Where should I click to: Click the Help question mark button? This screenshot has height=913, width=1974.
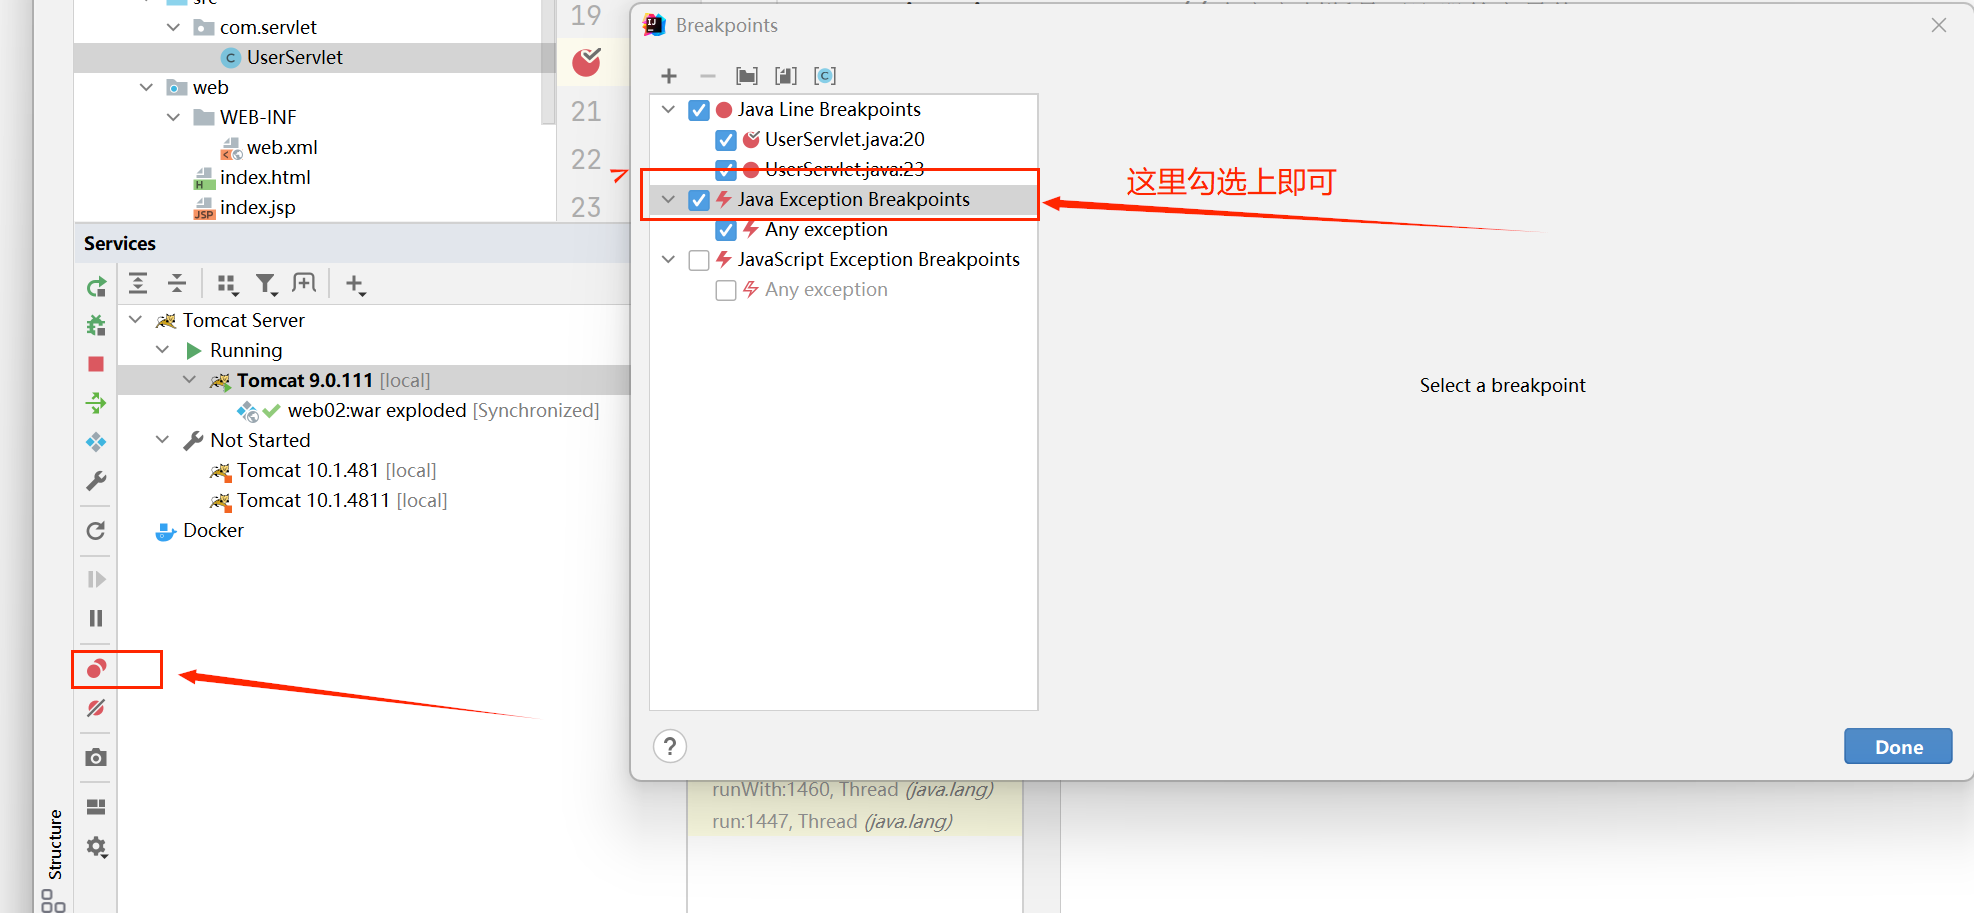(x=670, y=746)
